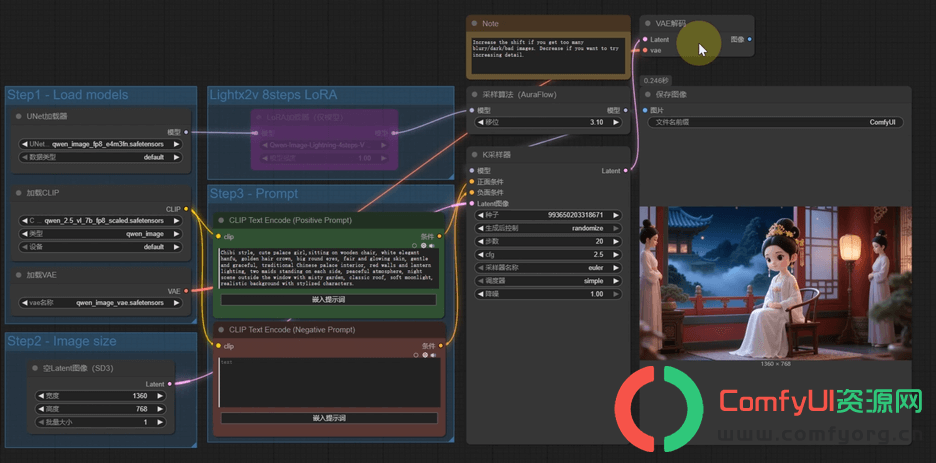Click the 1360 × 768 size label under image
The image size is (936, 463).
click(775, 363)
